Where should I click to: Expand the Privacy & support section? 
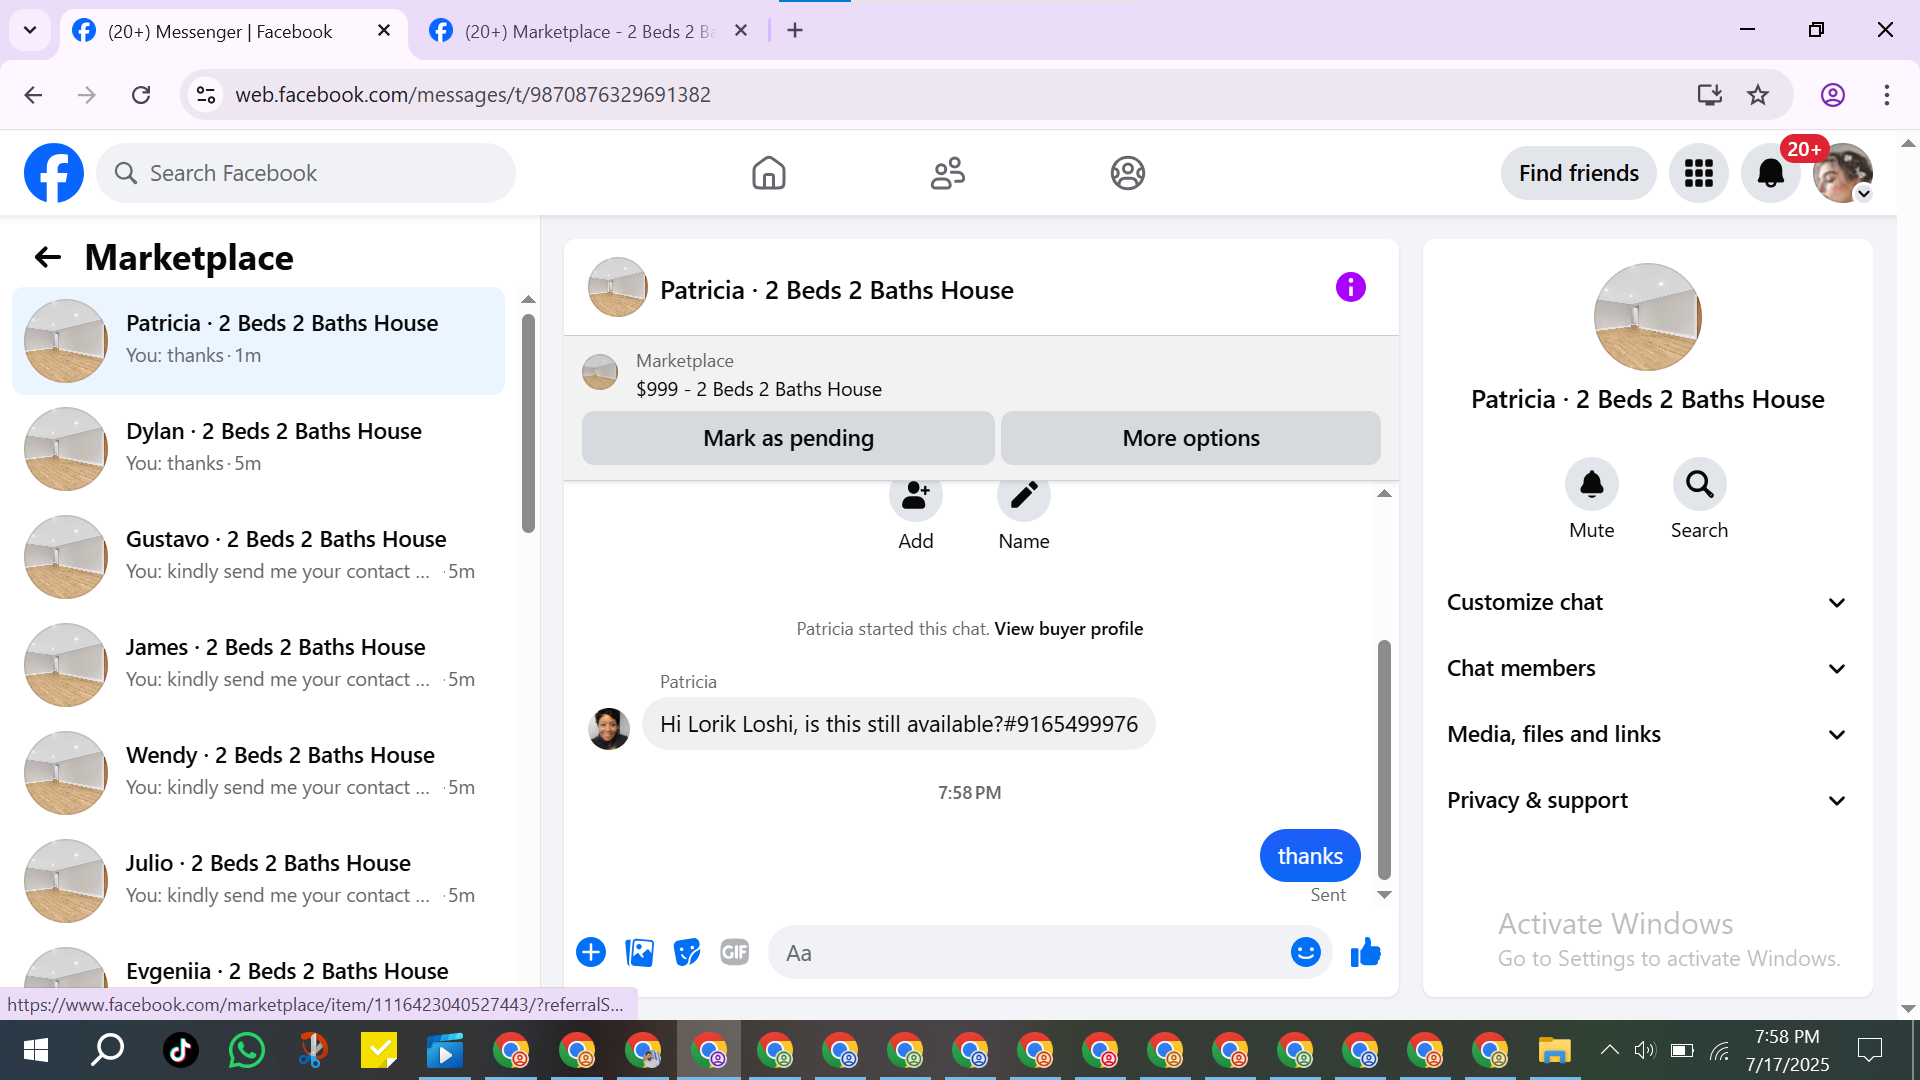pyautogui.click(x=1646, y=800)
